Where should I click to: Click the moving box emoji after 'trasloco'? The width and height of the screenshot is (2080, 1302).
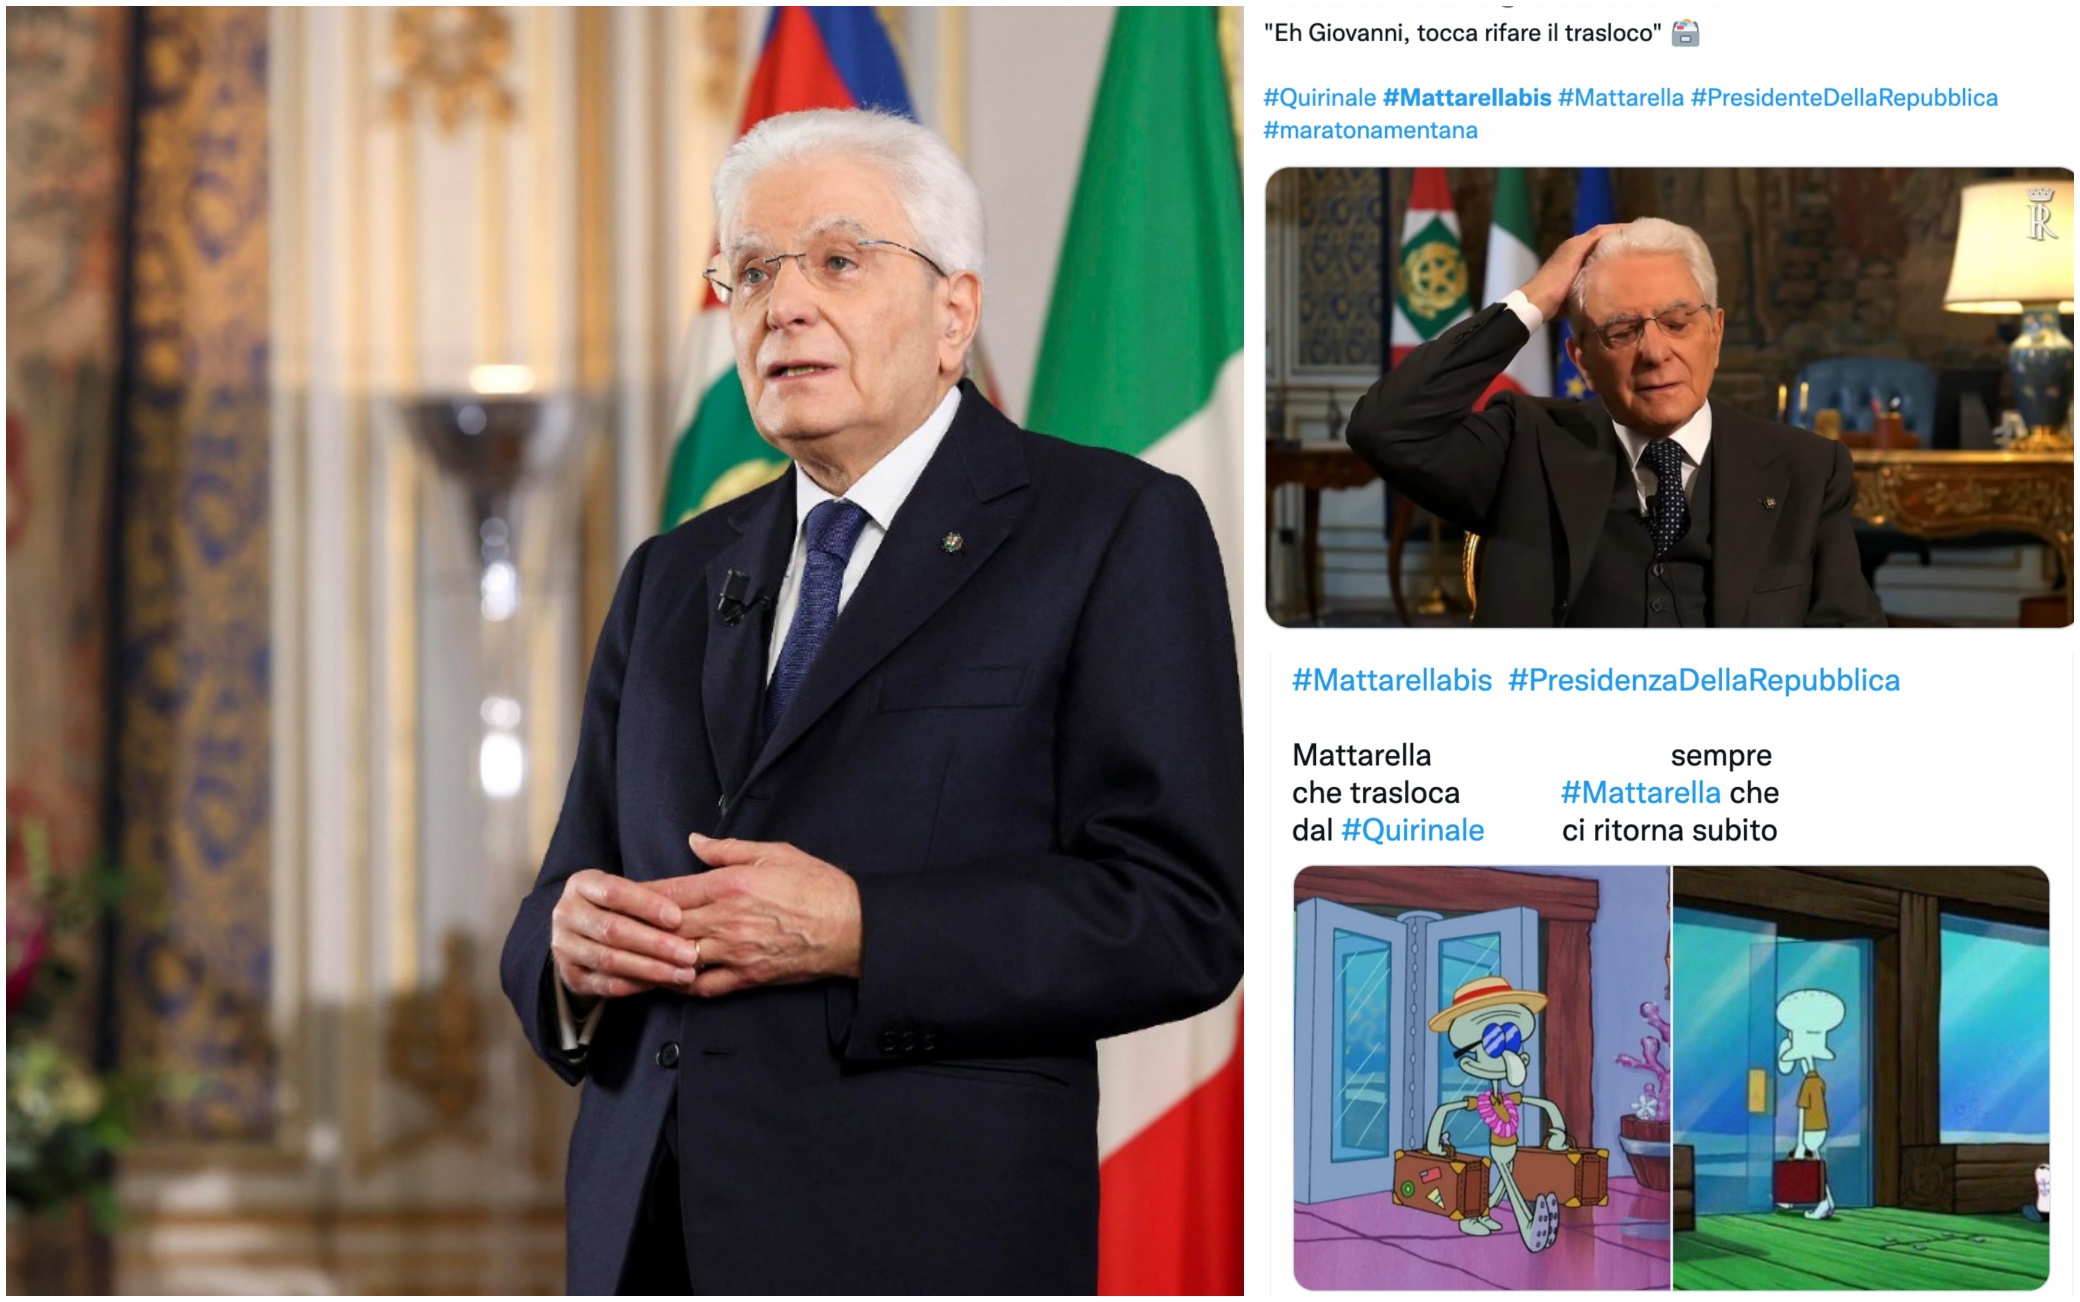click(1685, 34)
